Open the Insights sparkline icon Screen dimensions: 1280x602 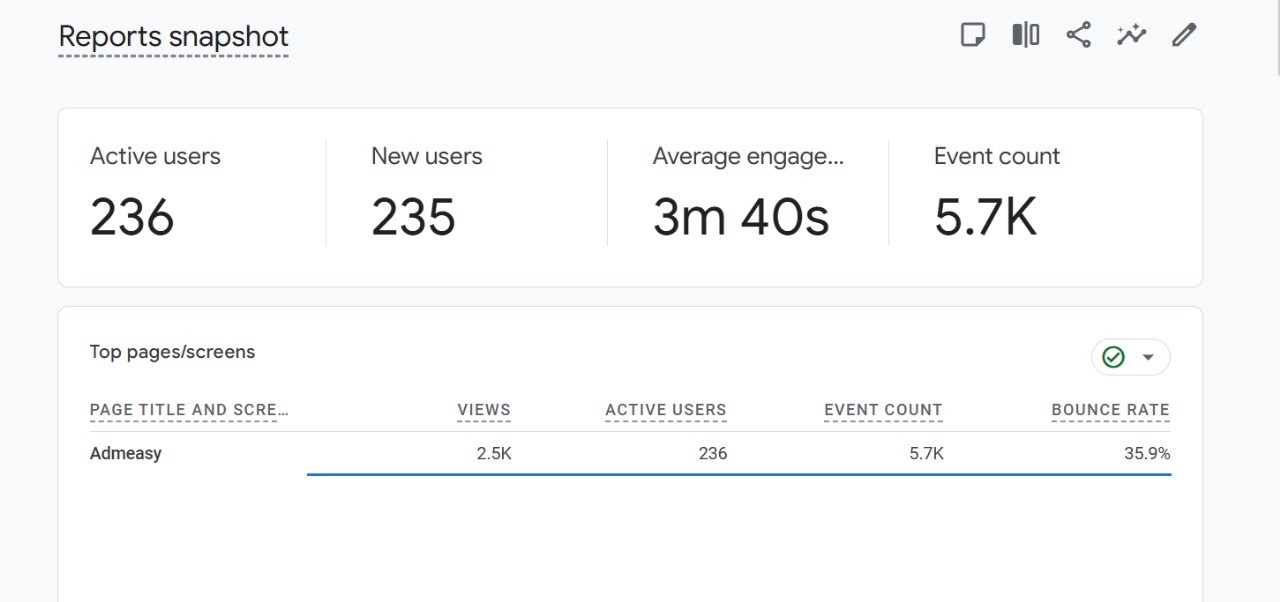pyautogui.click(x=1131, y=35)
